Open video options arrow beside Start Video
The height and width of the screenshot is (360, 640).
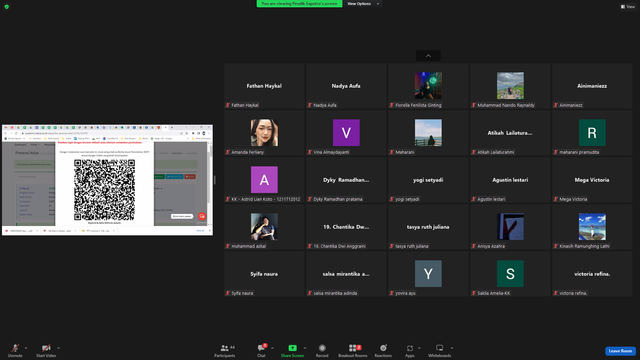click(x=58, y=348)
